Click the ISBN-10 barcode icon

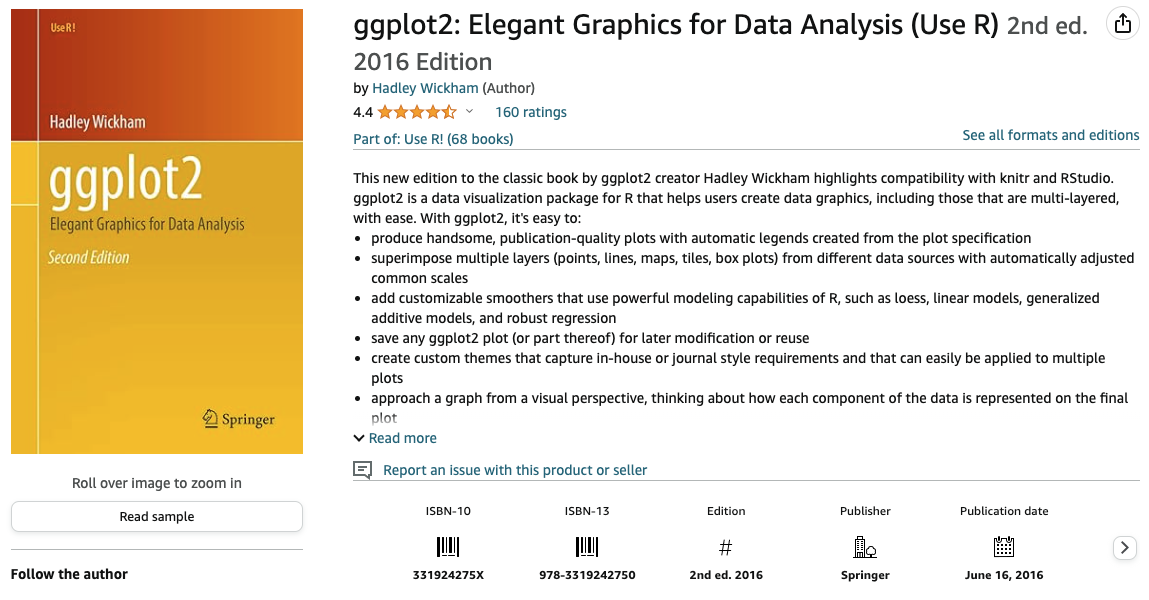tap(448, 547)
